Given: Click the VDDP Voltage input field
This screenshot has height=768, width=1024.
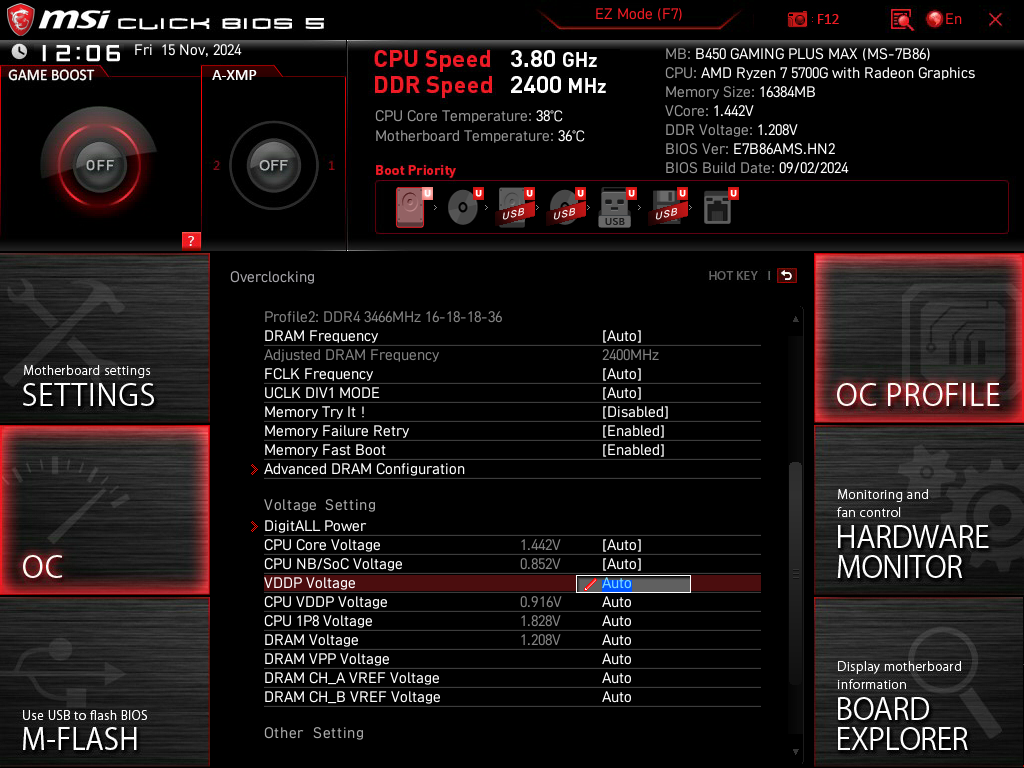Looking at the screenshot, I should coord(633,583).
